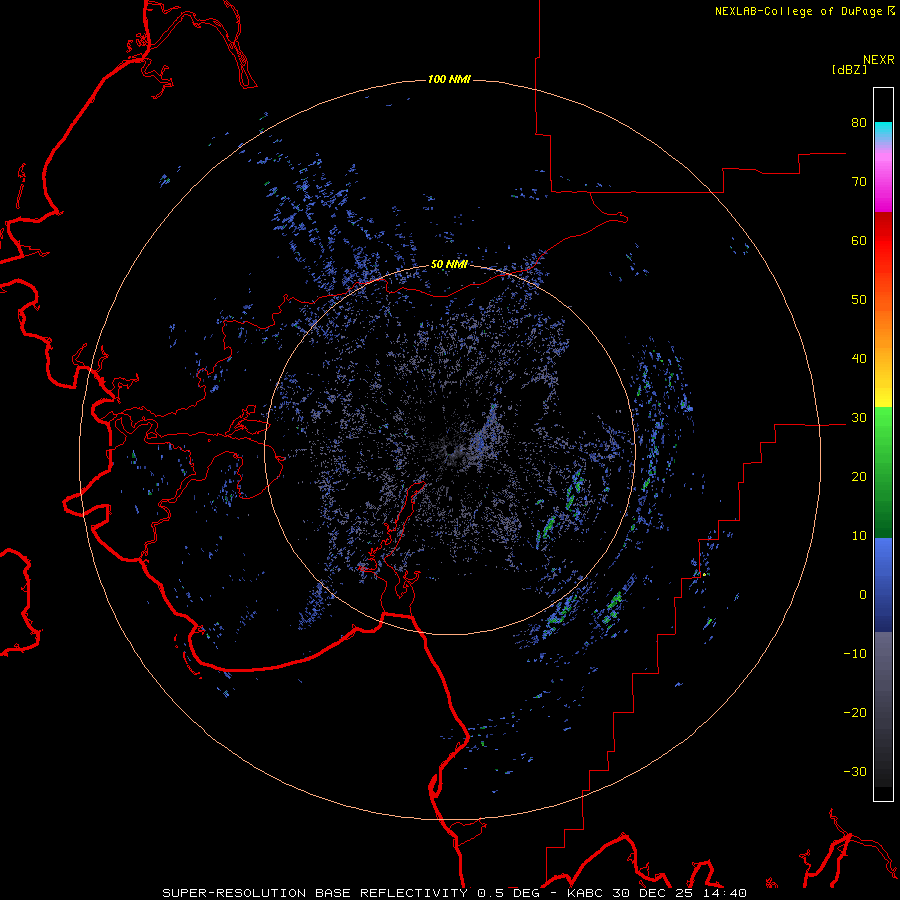Click the 30 value on the dBZ scale
900x900 pixels.
click(859, 418)
